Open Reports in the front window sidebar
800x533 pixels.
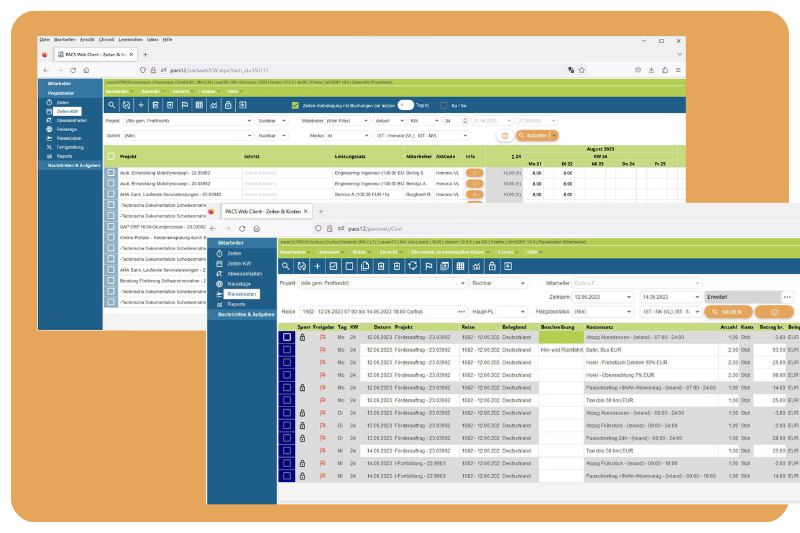tap(235, 304)
